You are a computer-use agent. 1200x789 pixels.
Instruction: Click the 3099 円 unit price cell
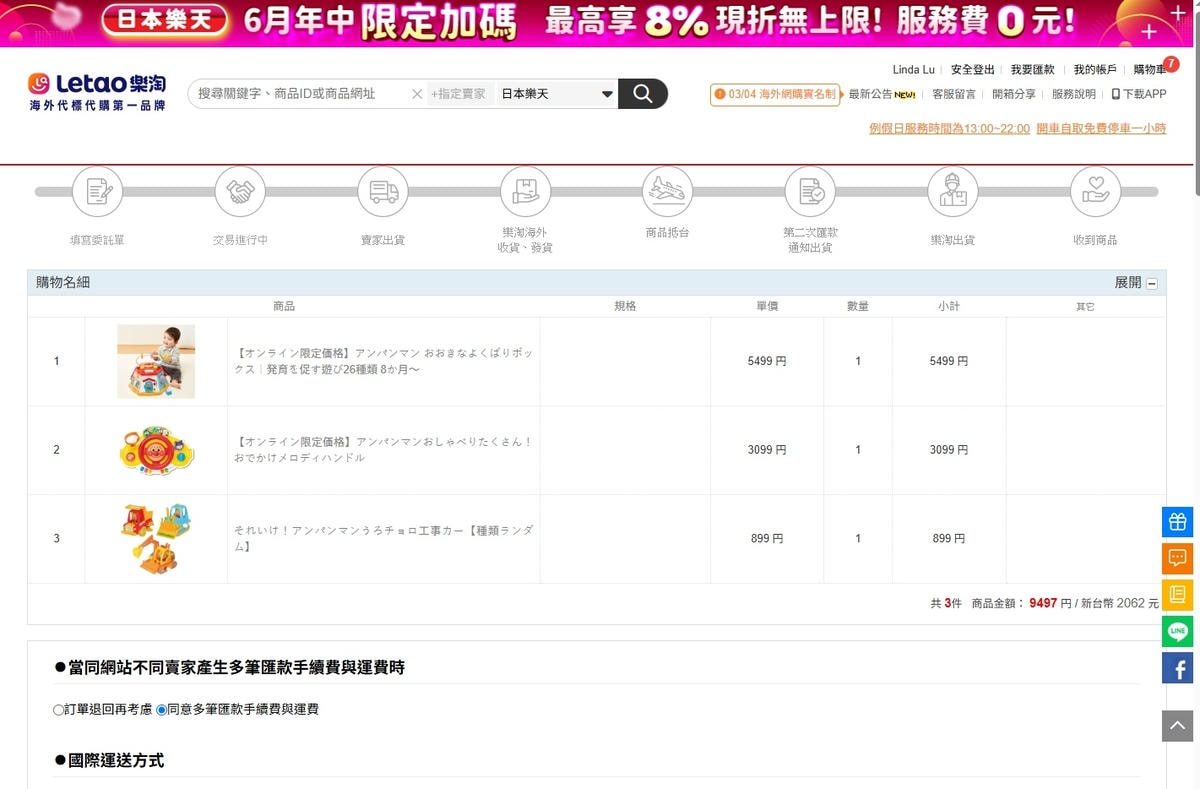coord(767,450)
